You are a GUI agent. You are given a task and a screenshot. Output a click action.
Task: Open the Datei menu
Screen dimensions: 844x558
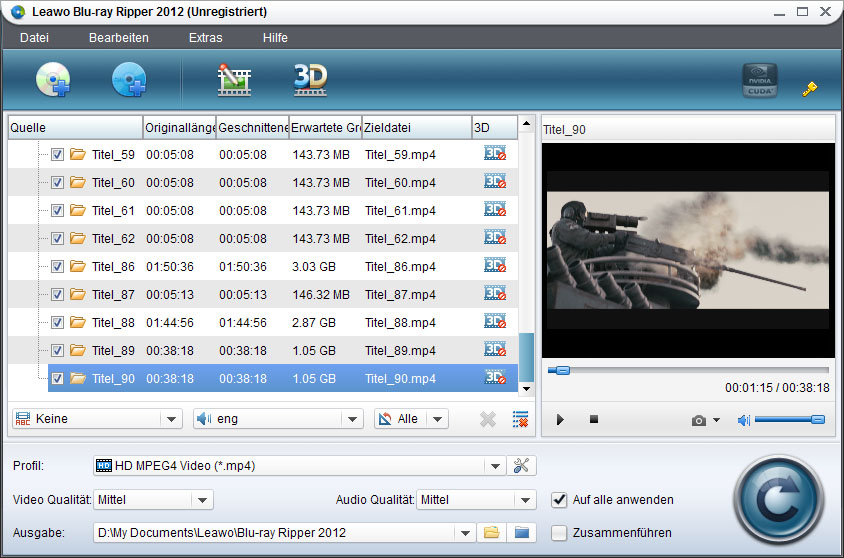tap(34, 38)
